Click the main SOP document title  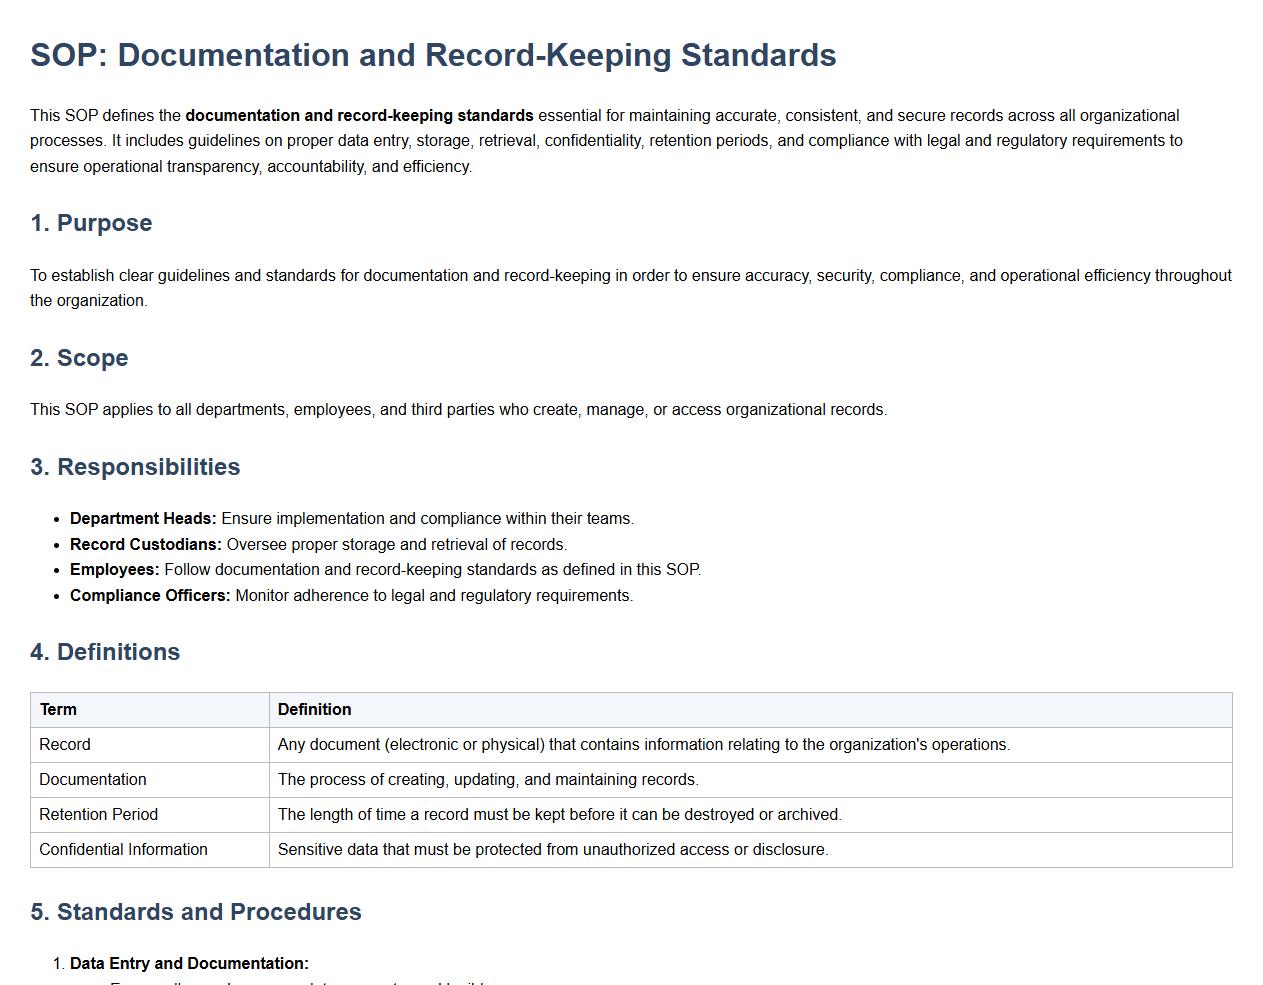(433, 55)
